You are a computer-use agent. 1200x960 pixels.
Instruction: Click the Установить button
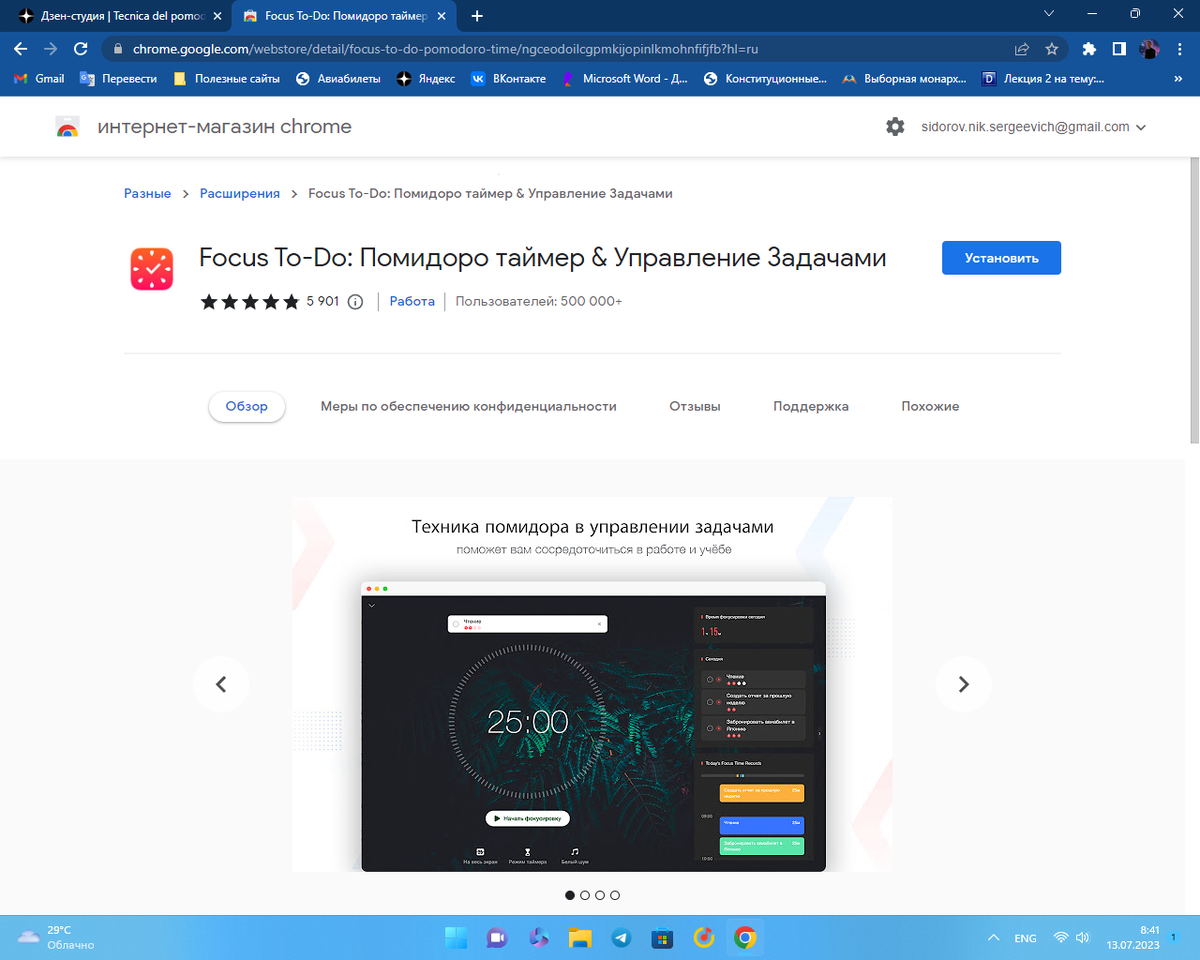pyautogui.click(x=1001, y=258)
